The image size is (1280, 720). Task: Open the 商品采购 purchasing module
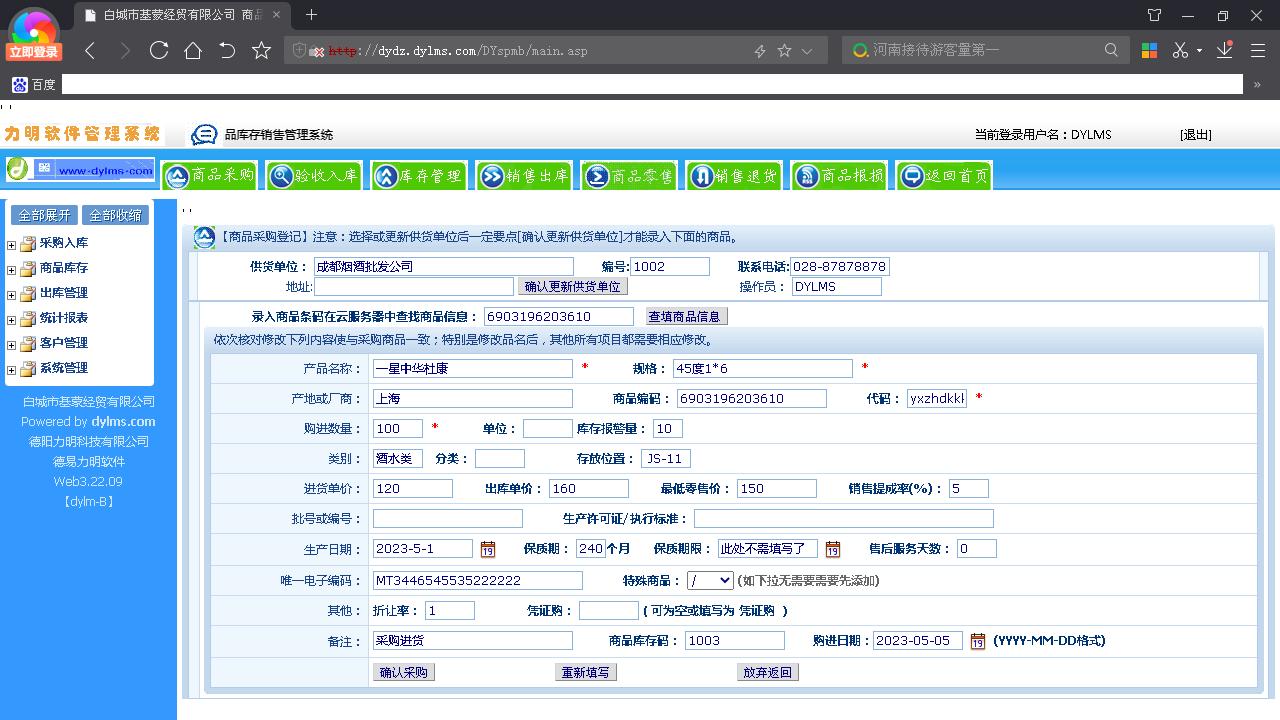(x=209, y=175)
